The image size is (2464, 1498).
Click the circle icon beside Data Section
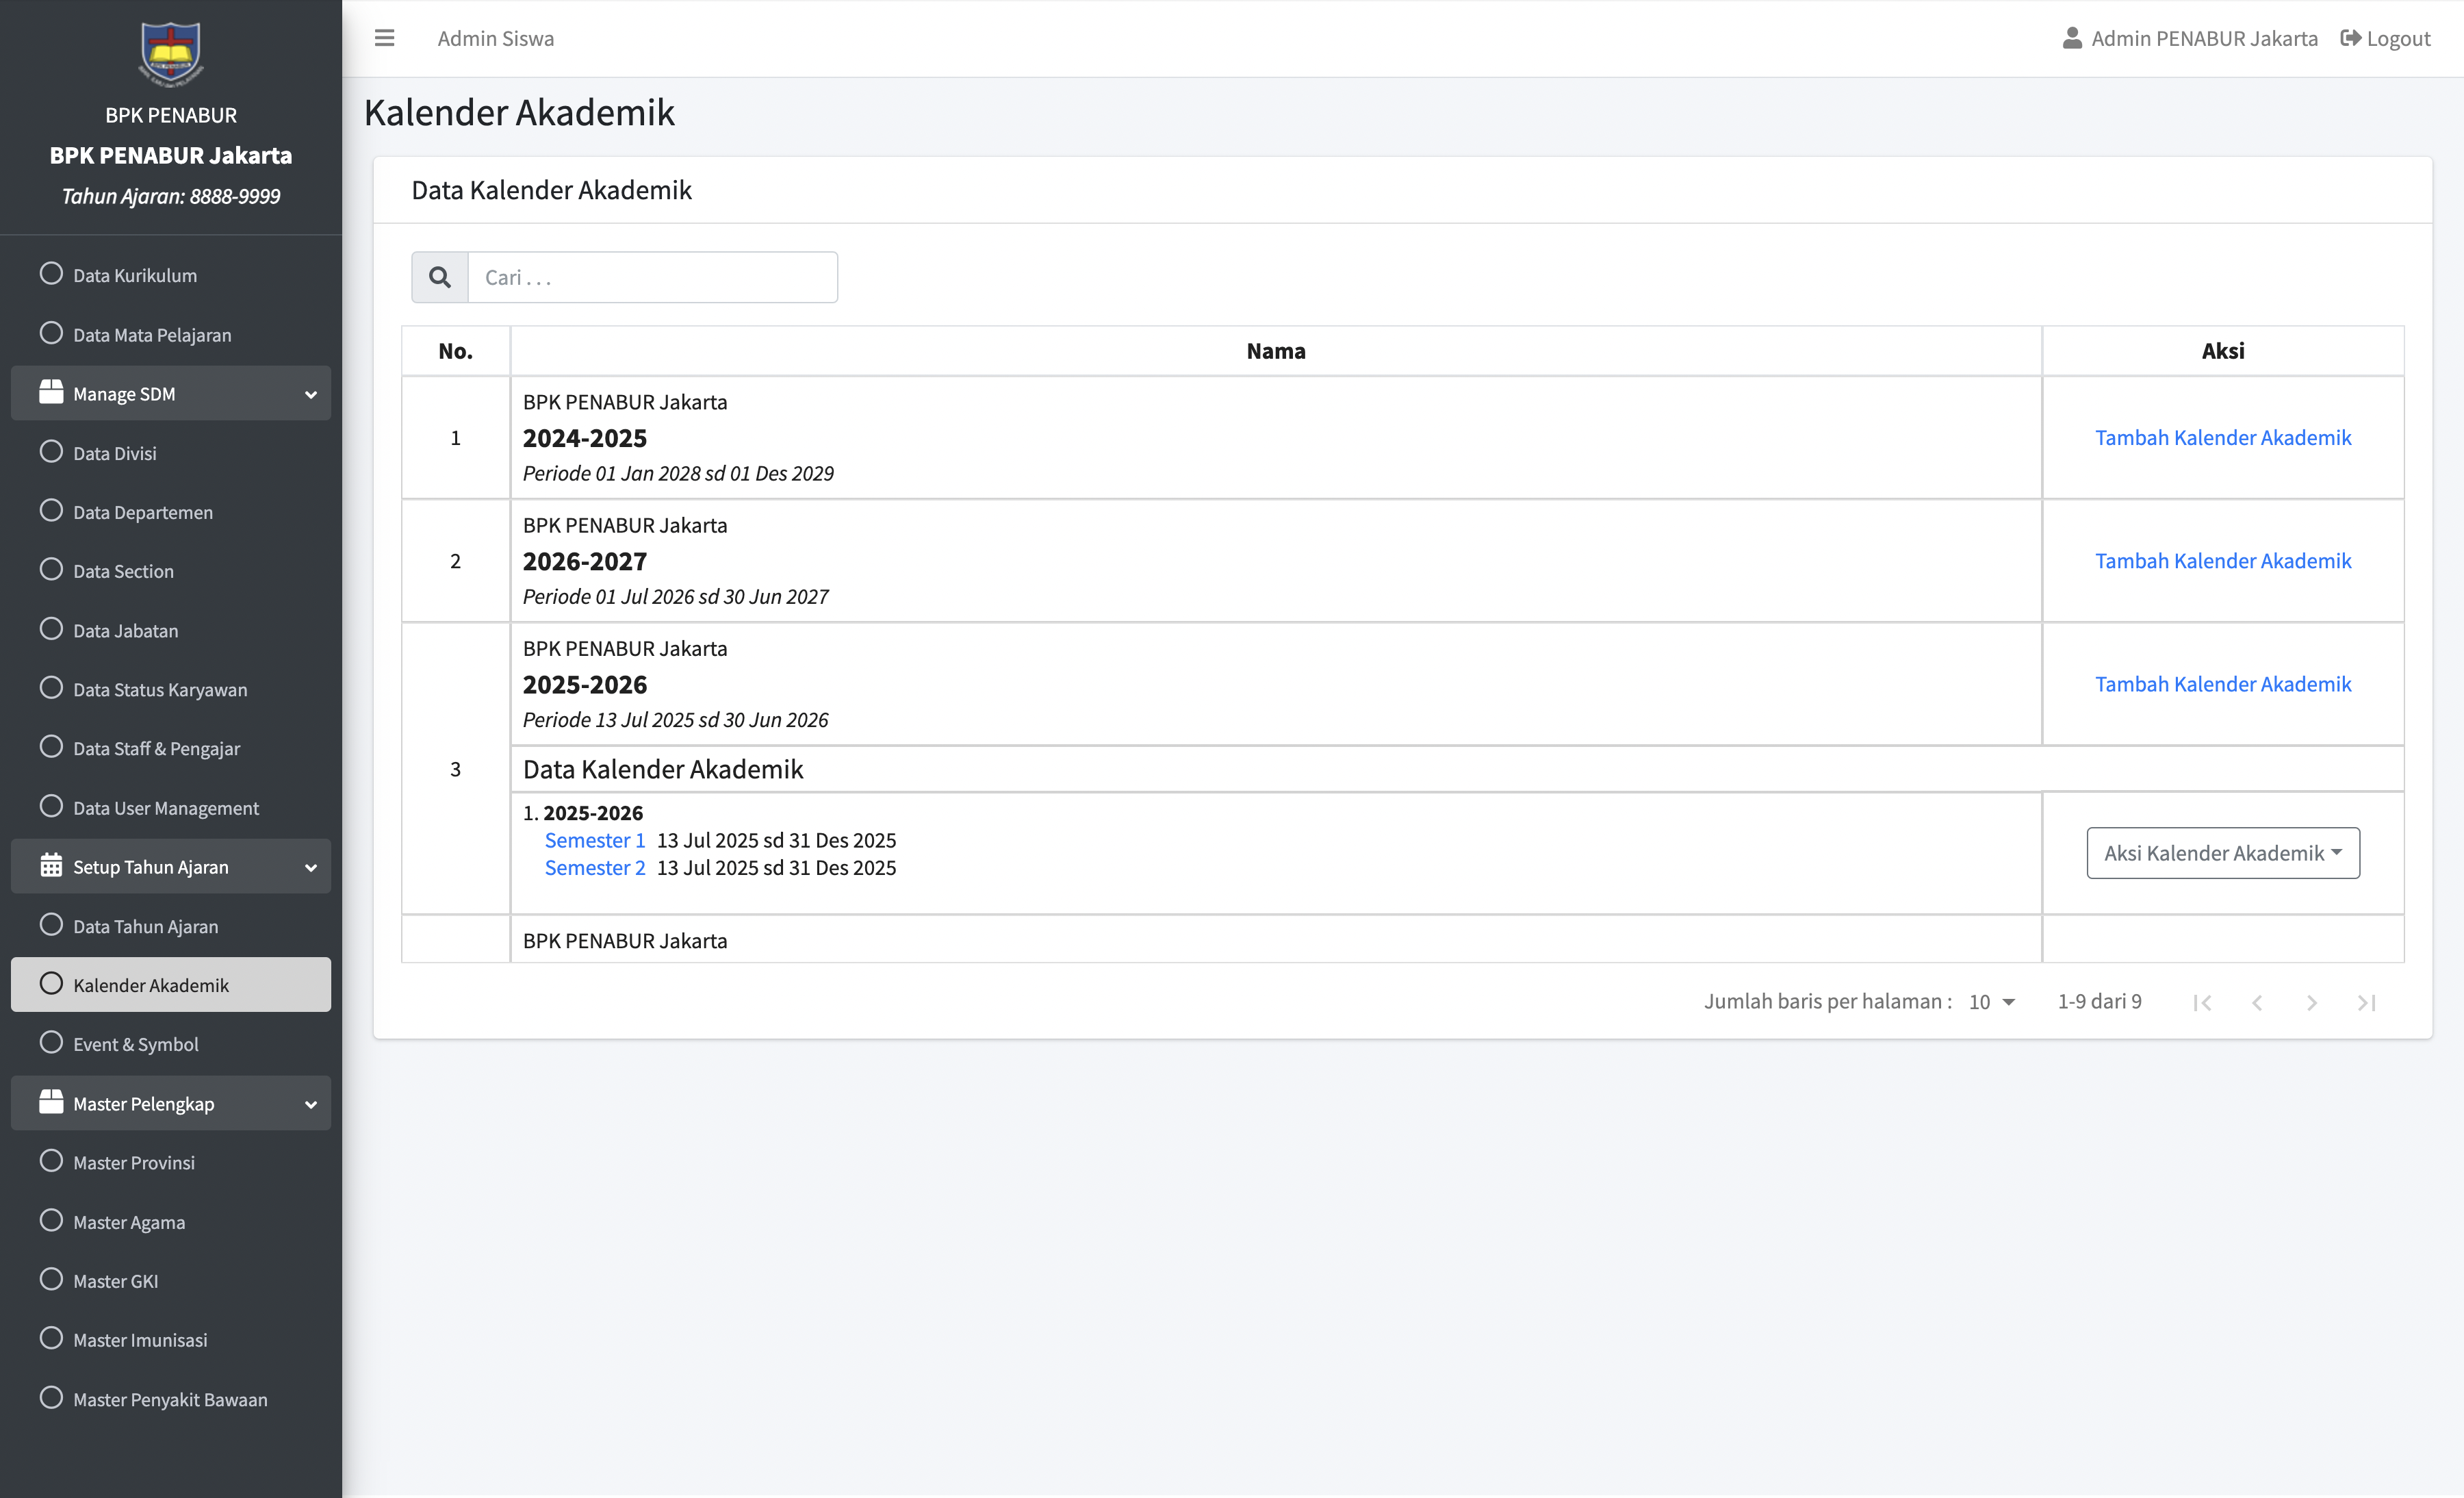point(51,569)
